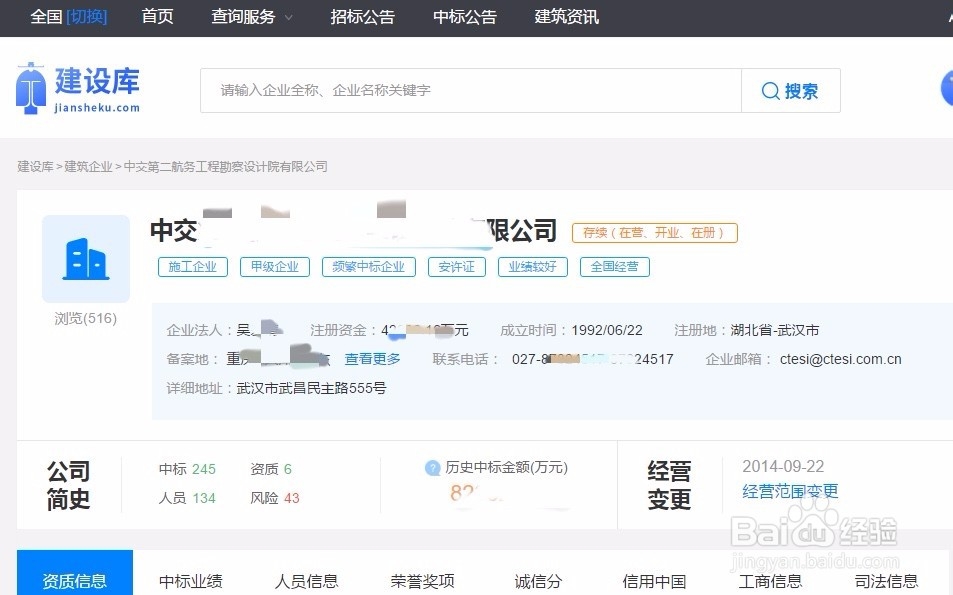Click the date 2014-09-22
Viewport: 953px width, 595px height.
(x=783, y=467)
